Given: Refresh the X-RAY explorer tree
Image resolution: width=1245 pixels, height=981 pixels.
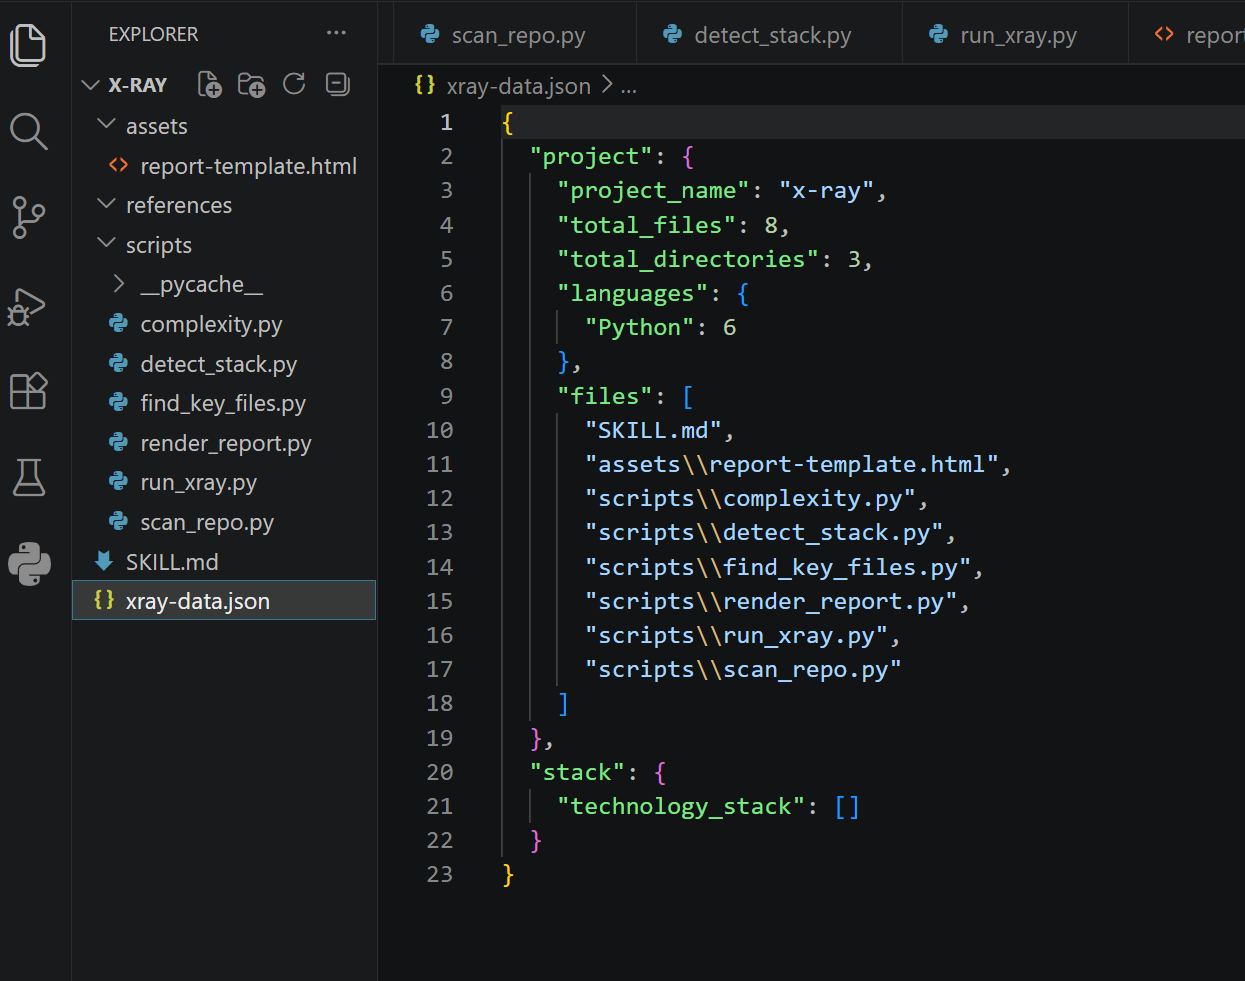Looking at the screenshot, I should pyautogui.click(x=294, y=84).
